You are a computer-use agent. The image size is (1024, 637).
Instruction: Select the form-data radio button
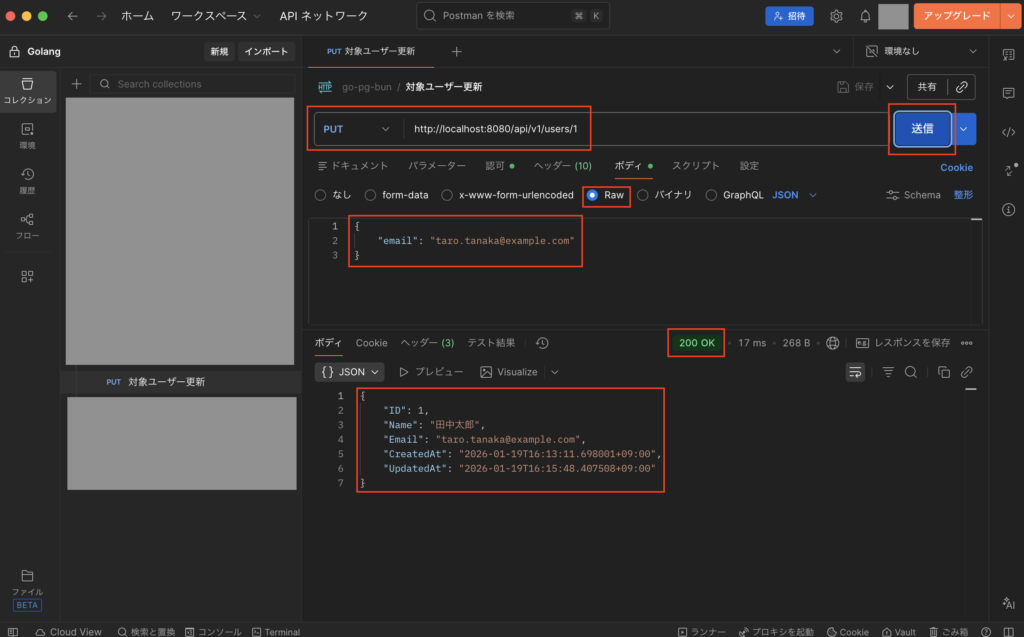pyautogui.click(x=371, y=195)
